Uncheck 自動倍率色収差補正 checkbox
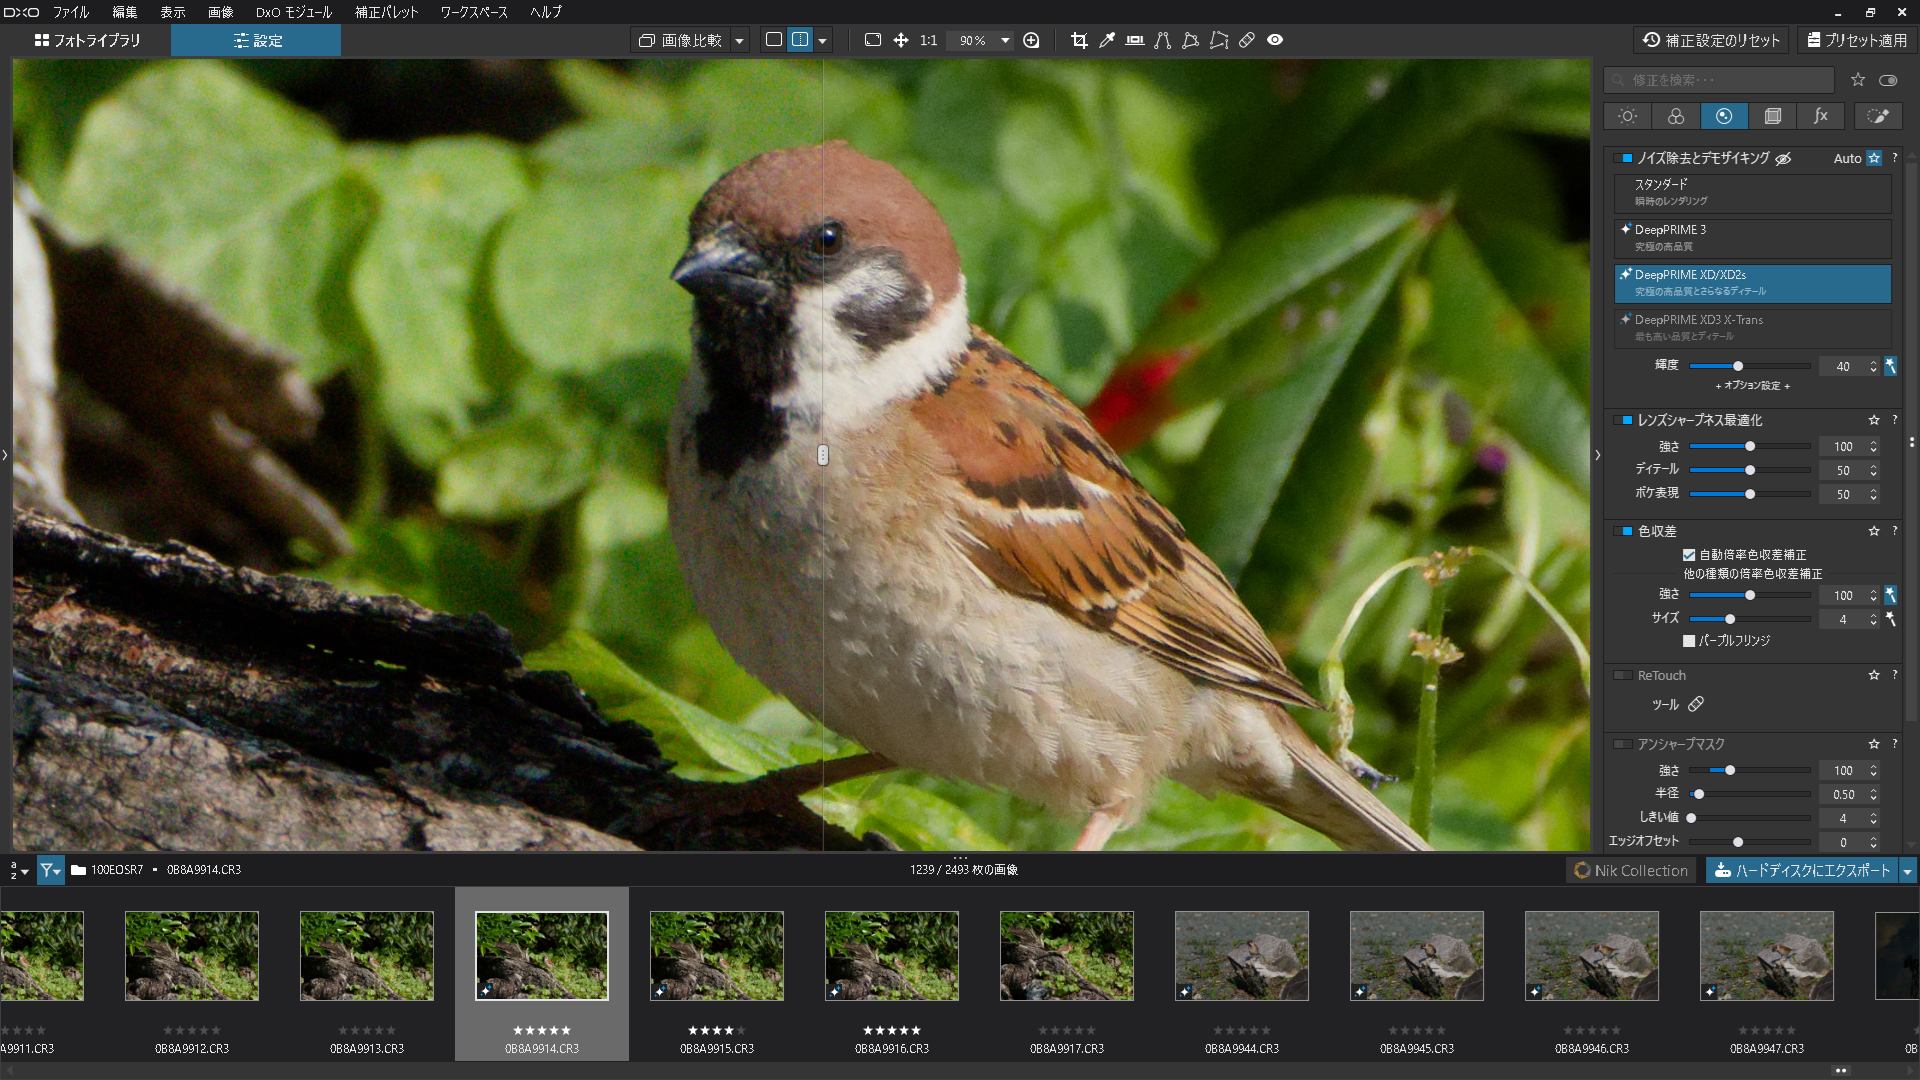1920x1080 pixels. (1689, 555)
